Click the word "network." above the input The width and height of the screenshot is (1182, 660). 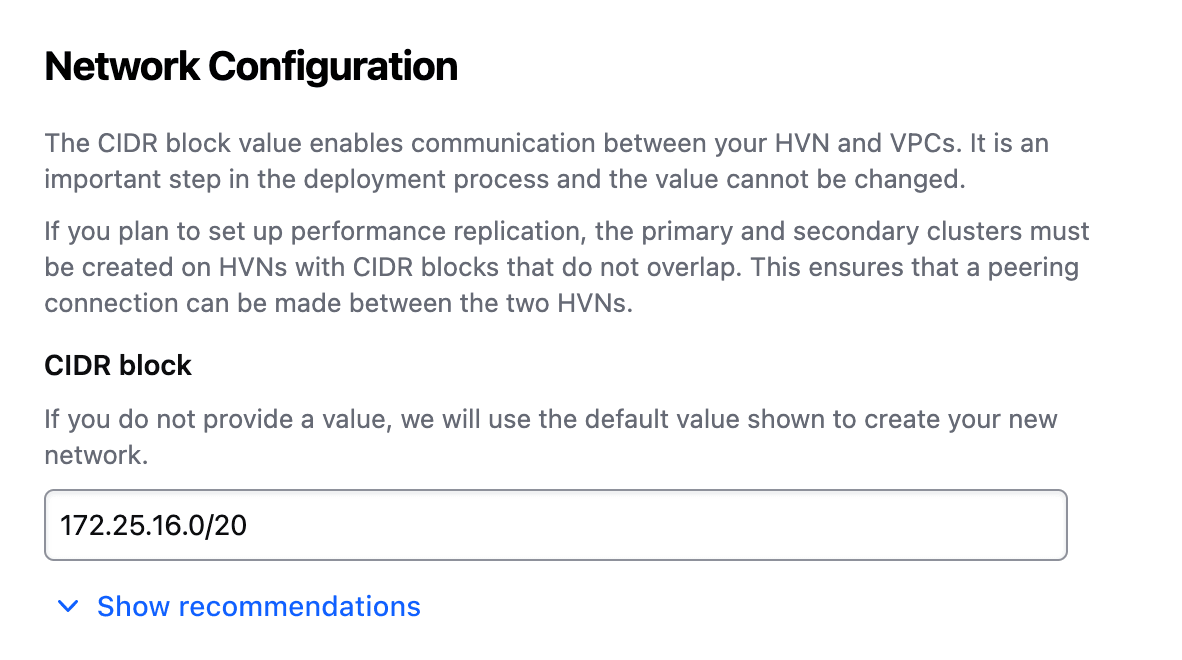(x=96, y=455)
